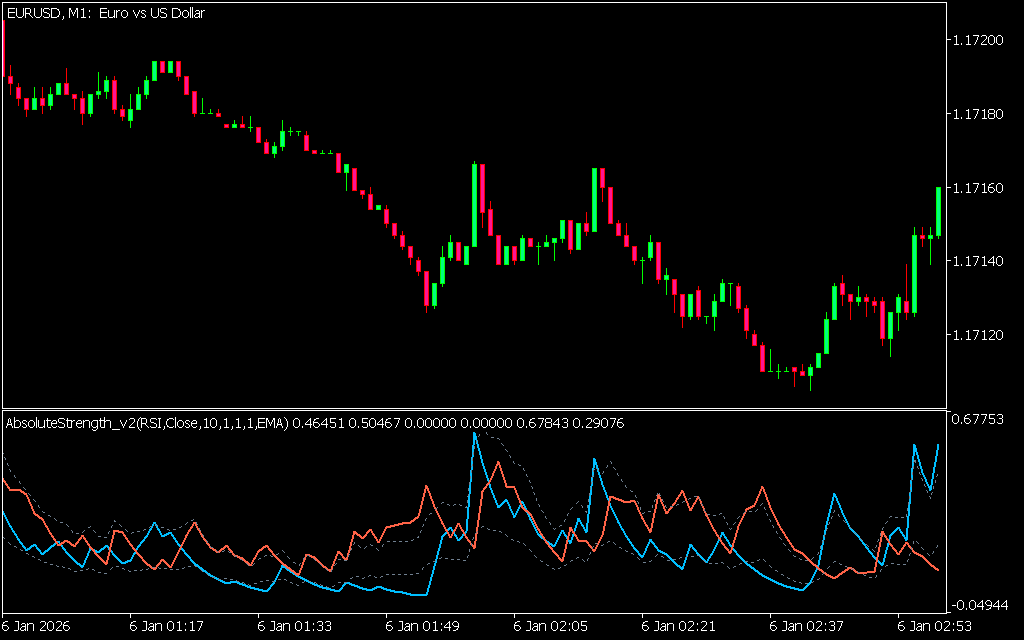Viewport: 1024px width, 640px height.
Task: Select the 6 Jan 01:17 time label
Action: click(x=167, y=626)
